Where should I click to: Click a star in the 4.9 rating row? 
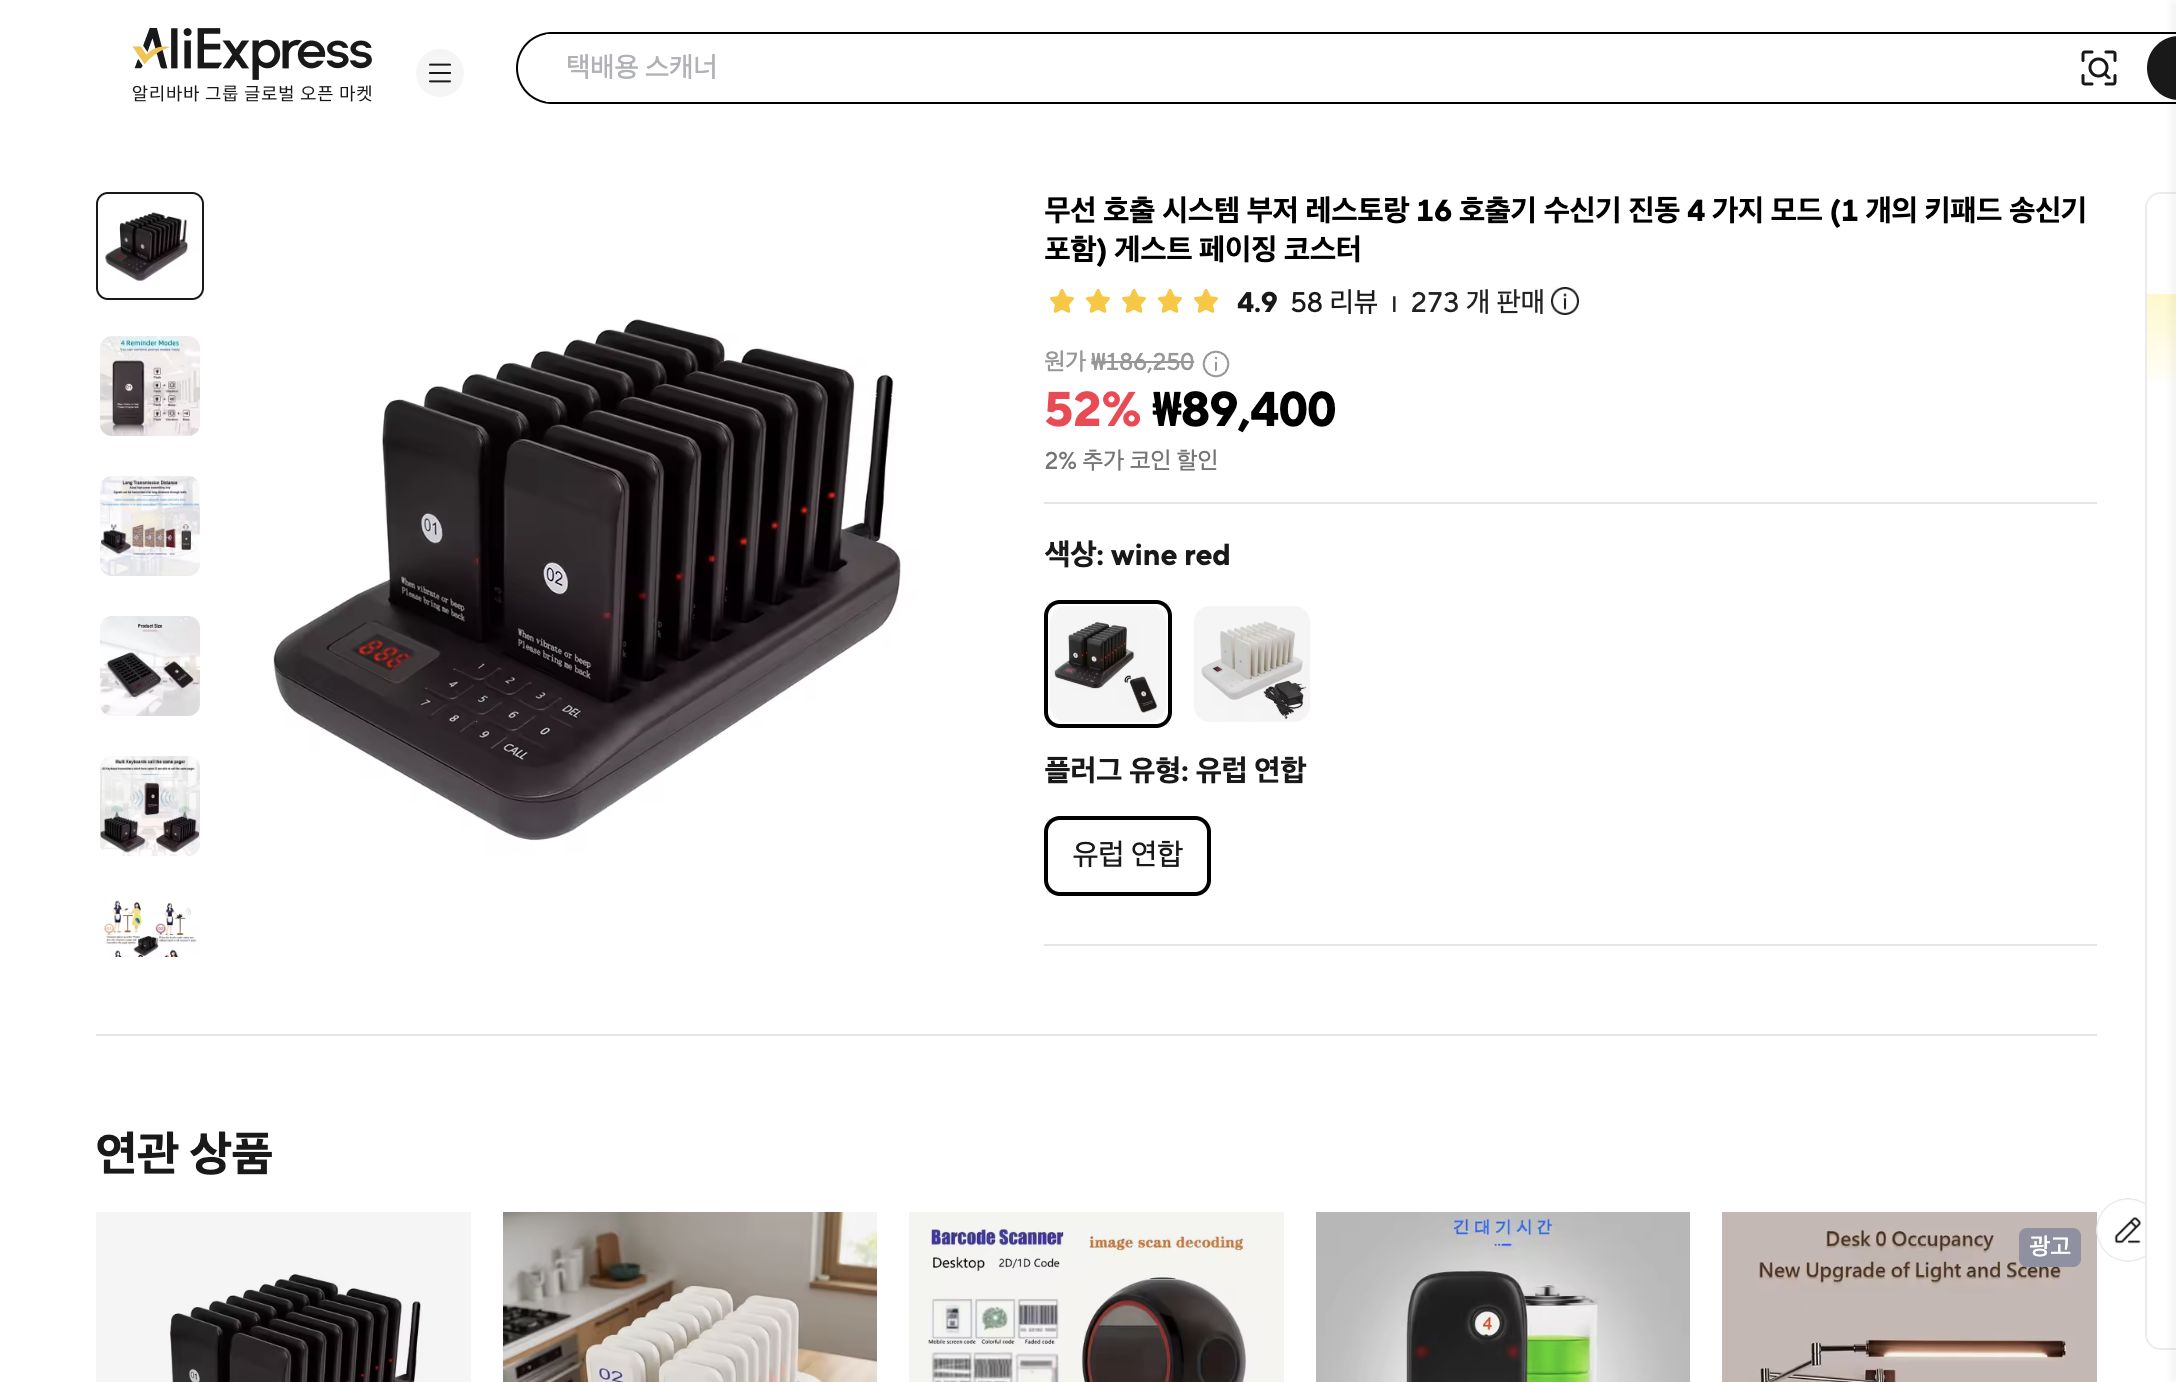click(x=1132, y=301)
